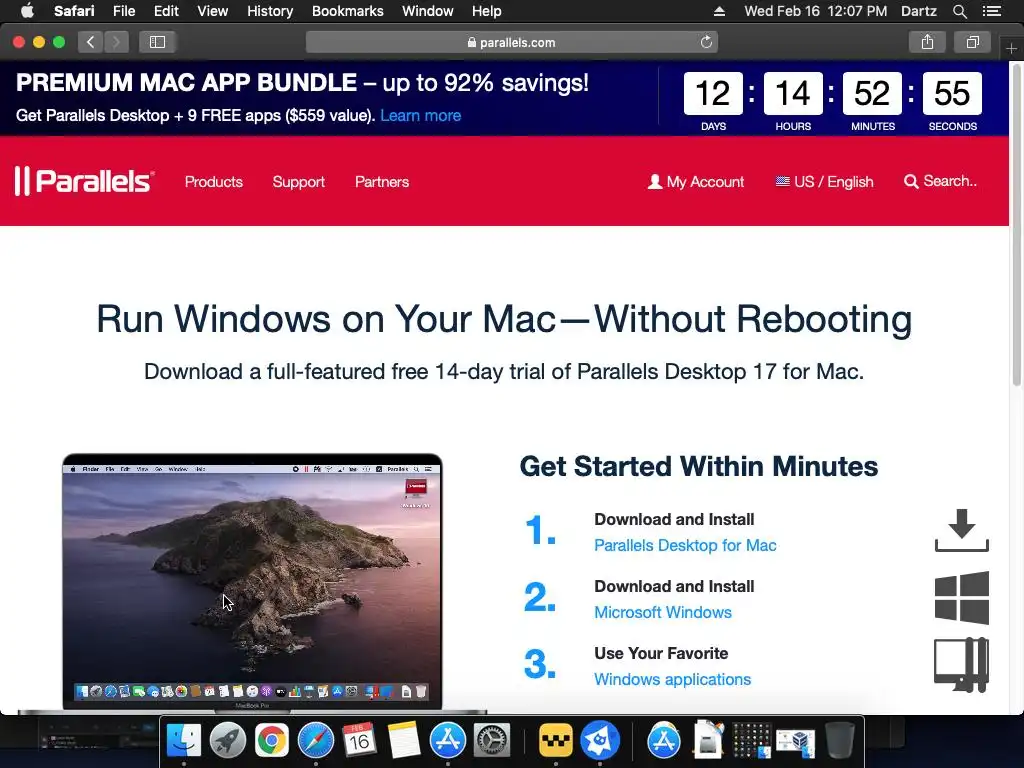
Task: Click the HOURS countdown box
Action: 793,93
